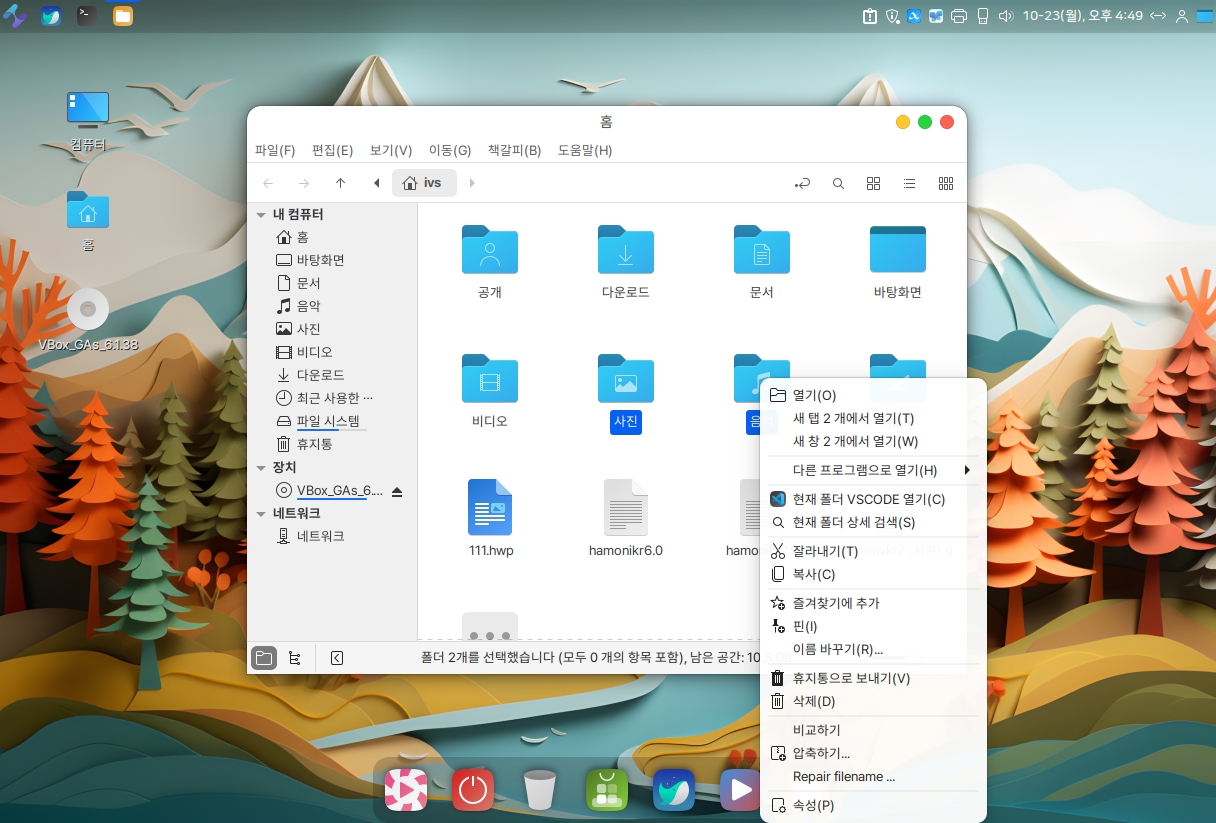Open 파일 시스템 in the sidebar
Image resolution: width=1216 pixels, height=823 pixels.
pyautogui.click(x=327, y=421)
